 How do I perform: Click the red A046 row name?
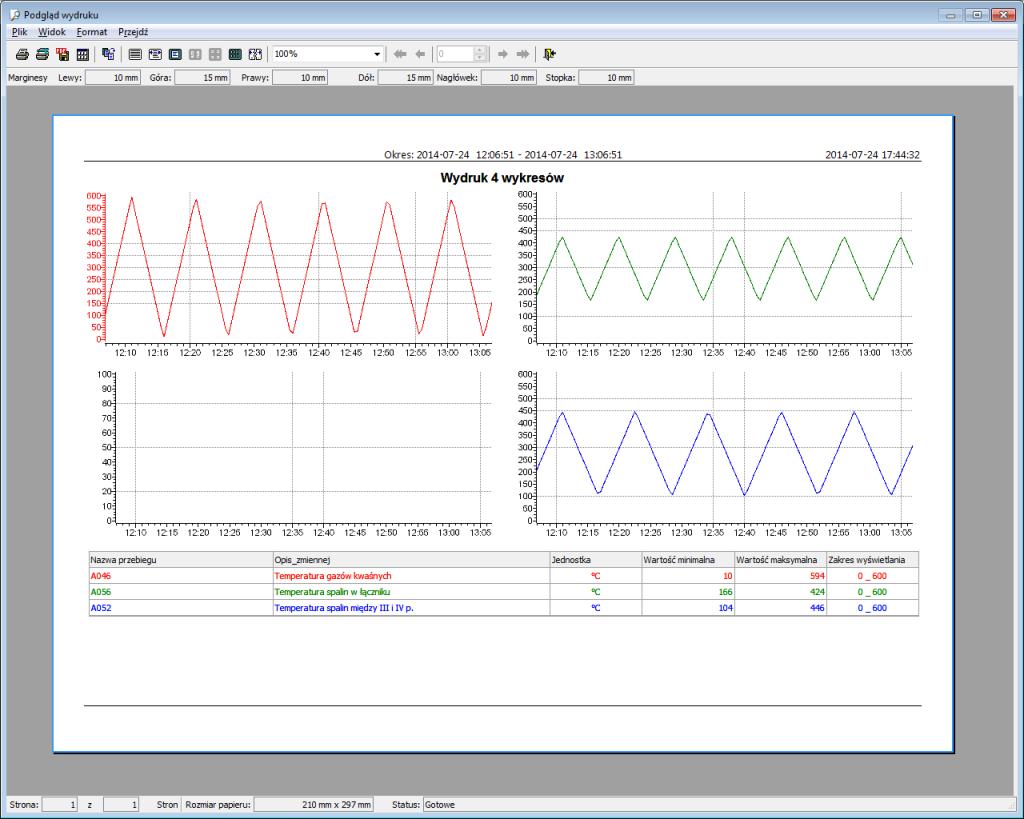pyautogui.click(x=101, y=576)
